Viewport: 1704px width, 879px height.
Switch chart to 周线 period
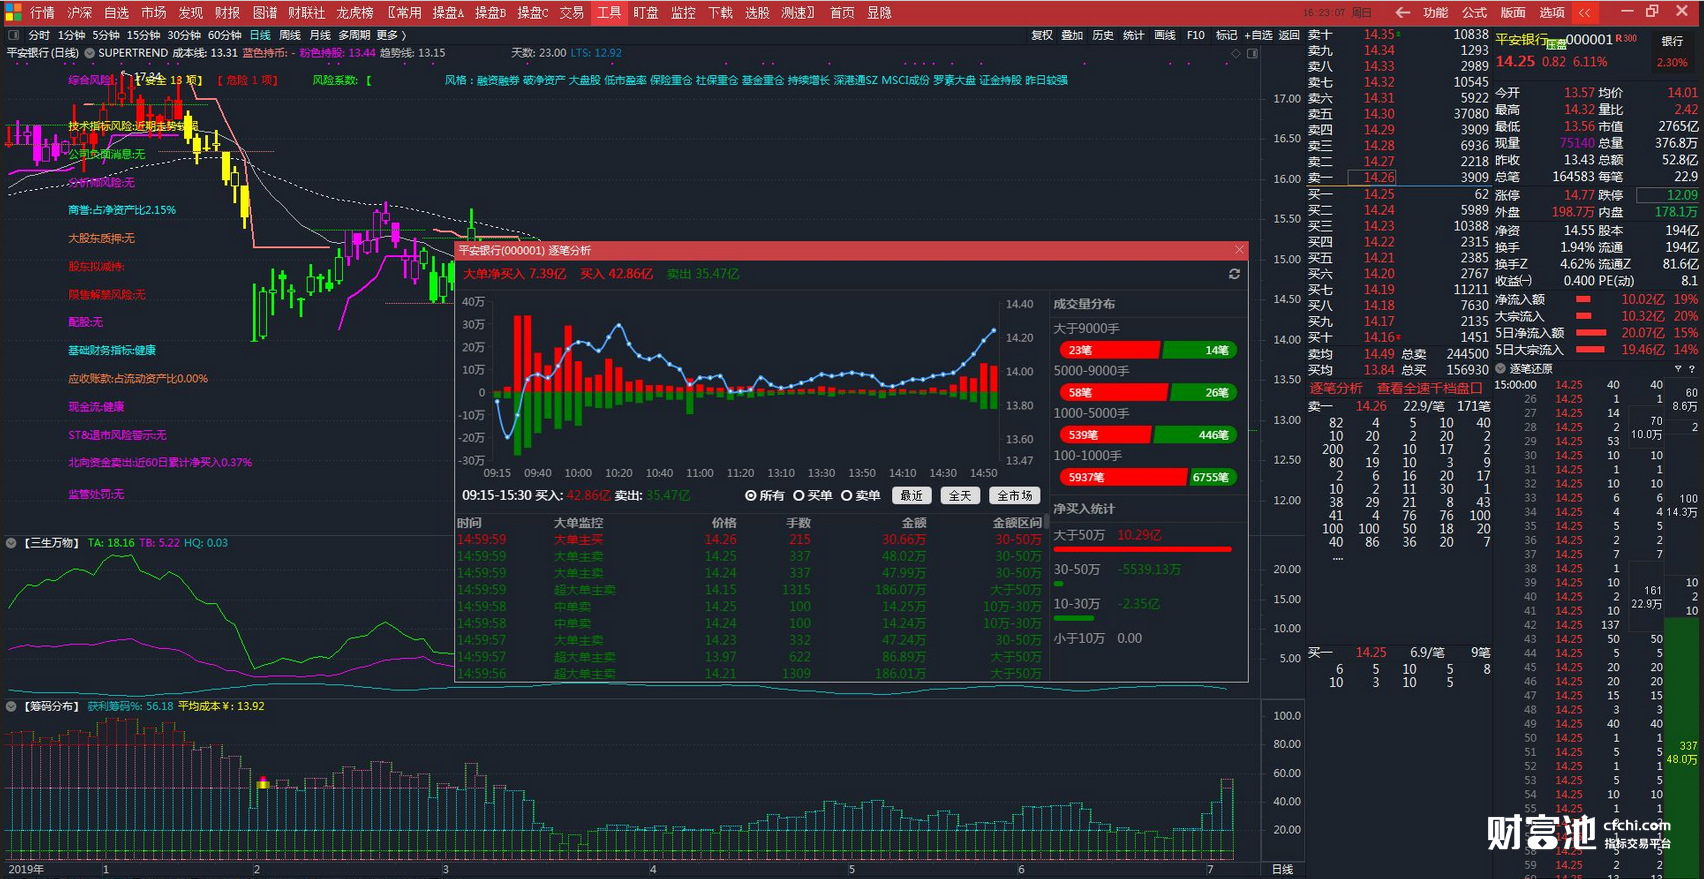(290, 35)
